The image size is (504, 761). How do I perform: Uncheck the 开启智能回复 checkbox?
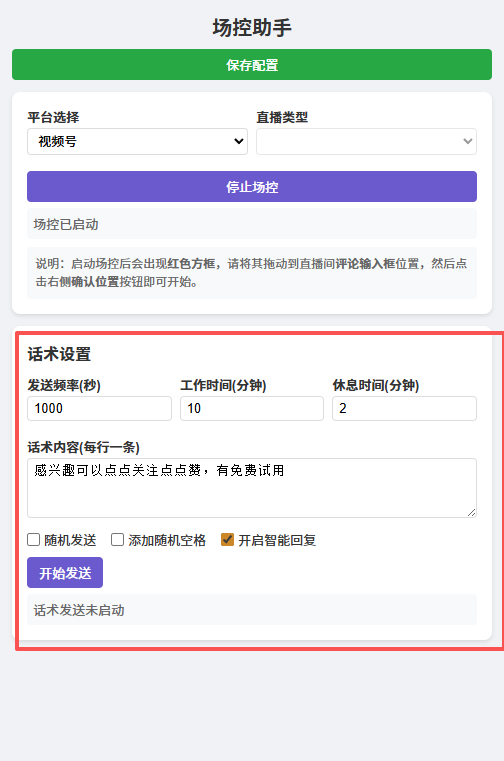pos(227,540)
